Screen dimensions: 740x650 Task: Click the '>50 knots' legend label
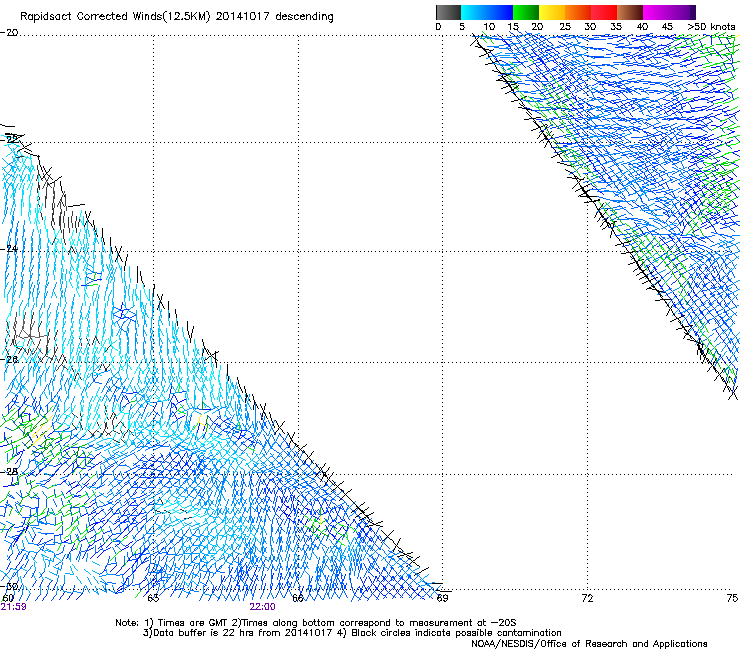[711, 27]
